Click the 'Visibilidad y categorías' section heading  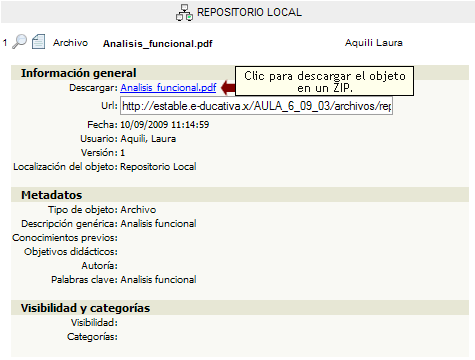click(x=85, y=308)
